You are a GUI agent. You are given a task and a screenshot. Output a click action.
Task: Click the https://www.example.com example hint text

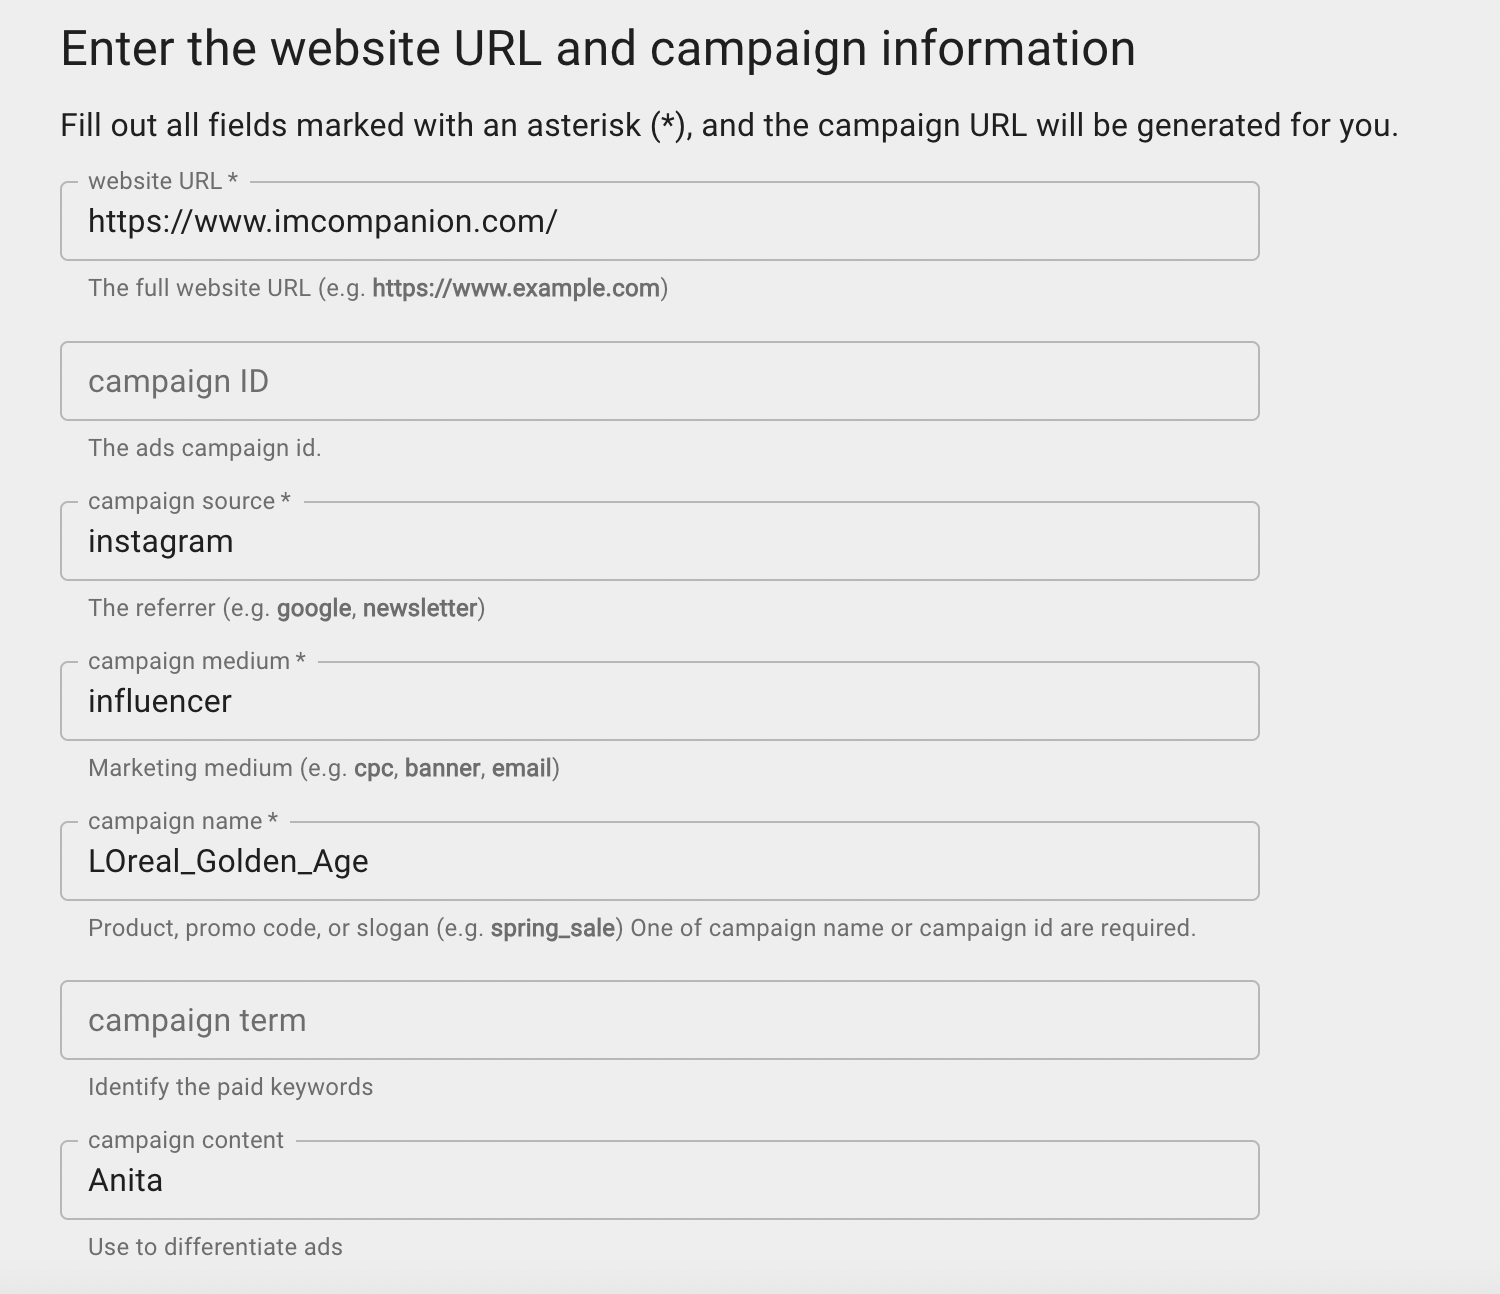pos(515,289)
